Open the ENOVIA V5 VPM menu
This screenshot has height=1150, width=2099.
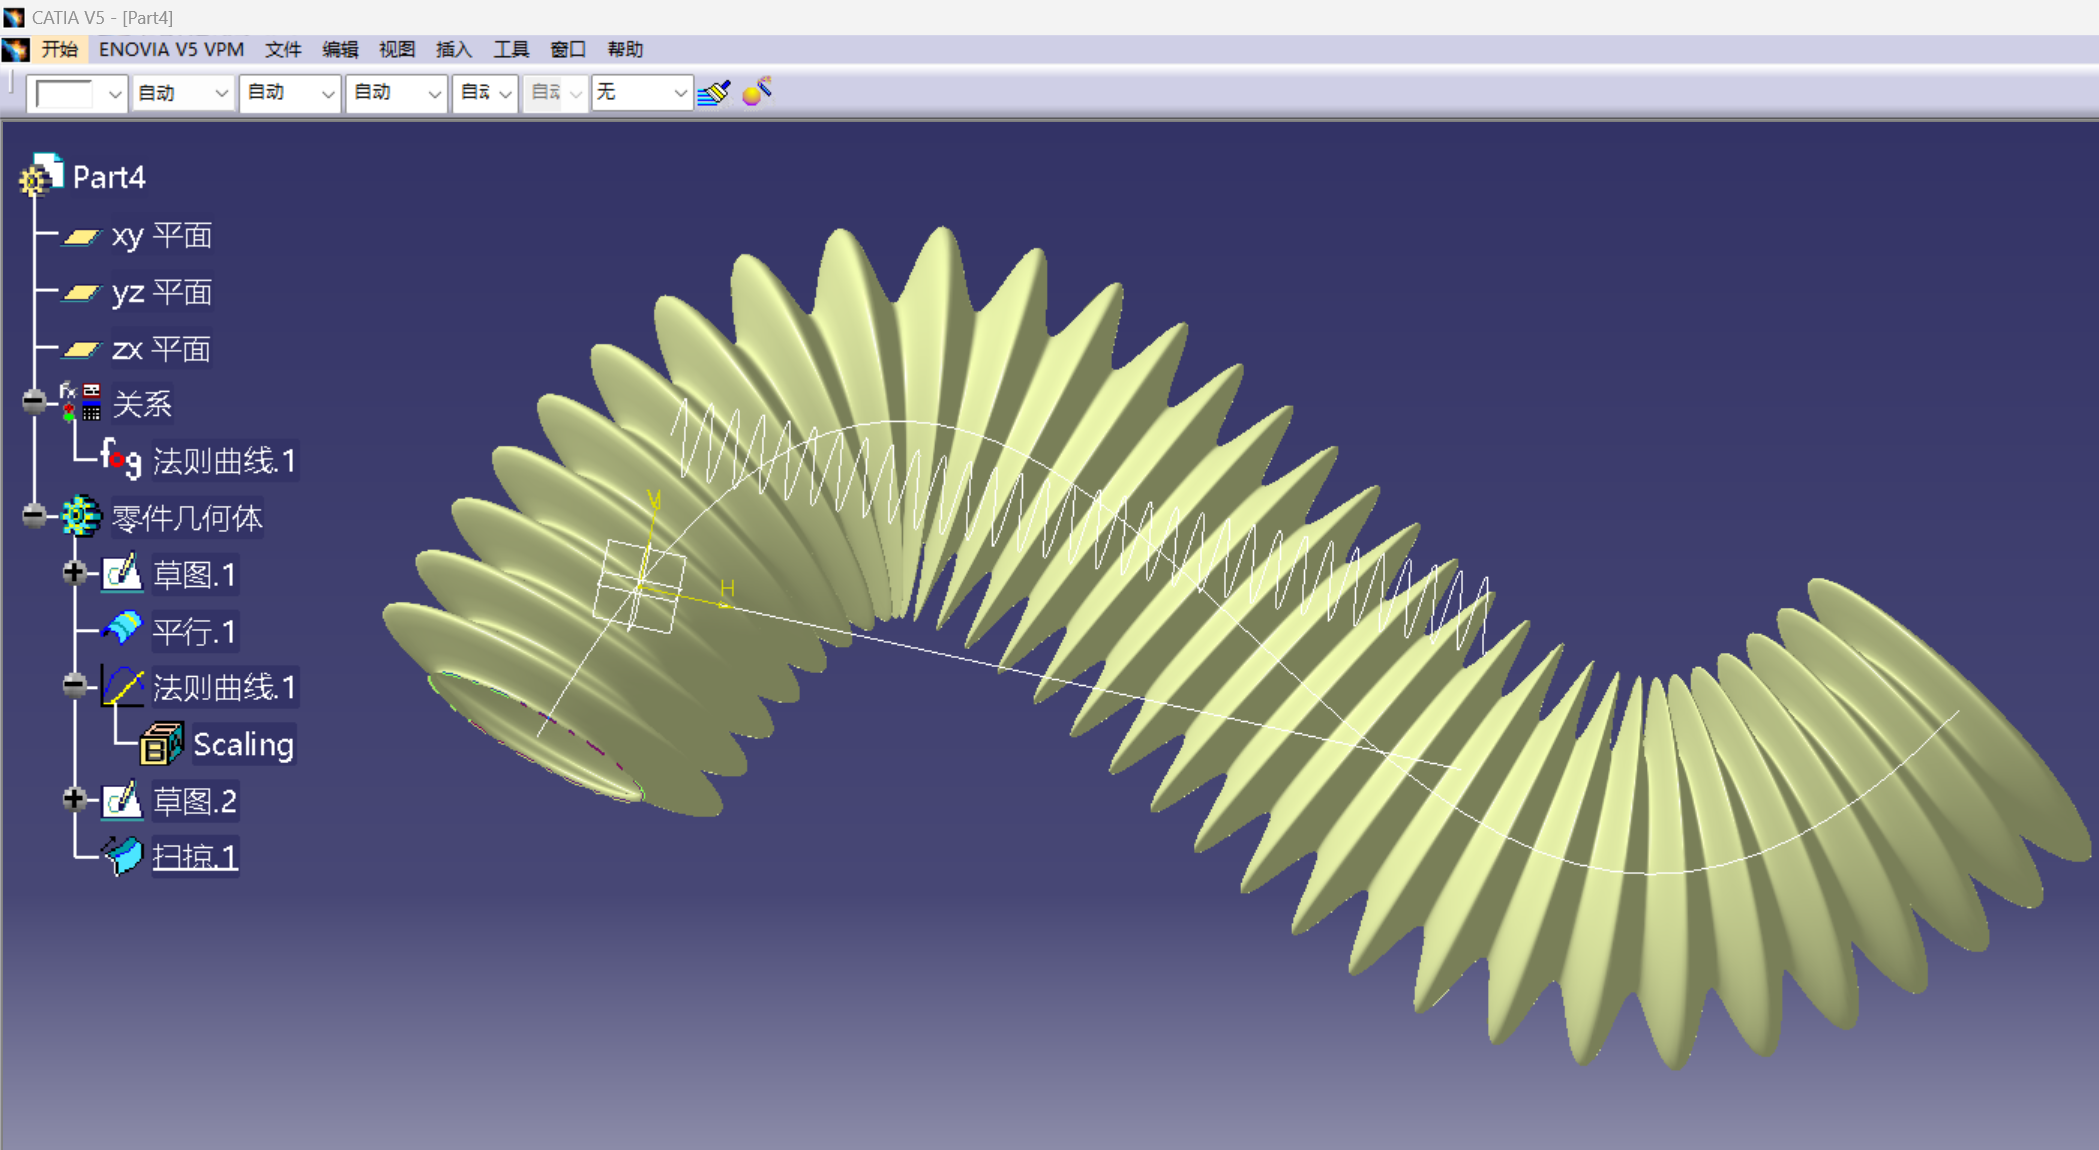[171, 49]
